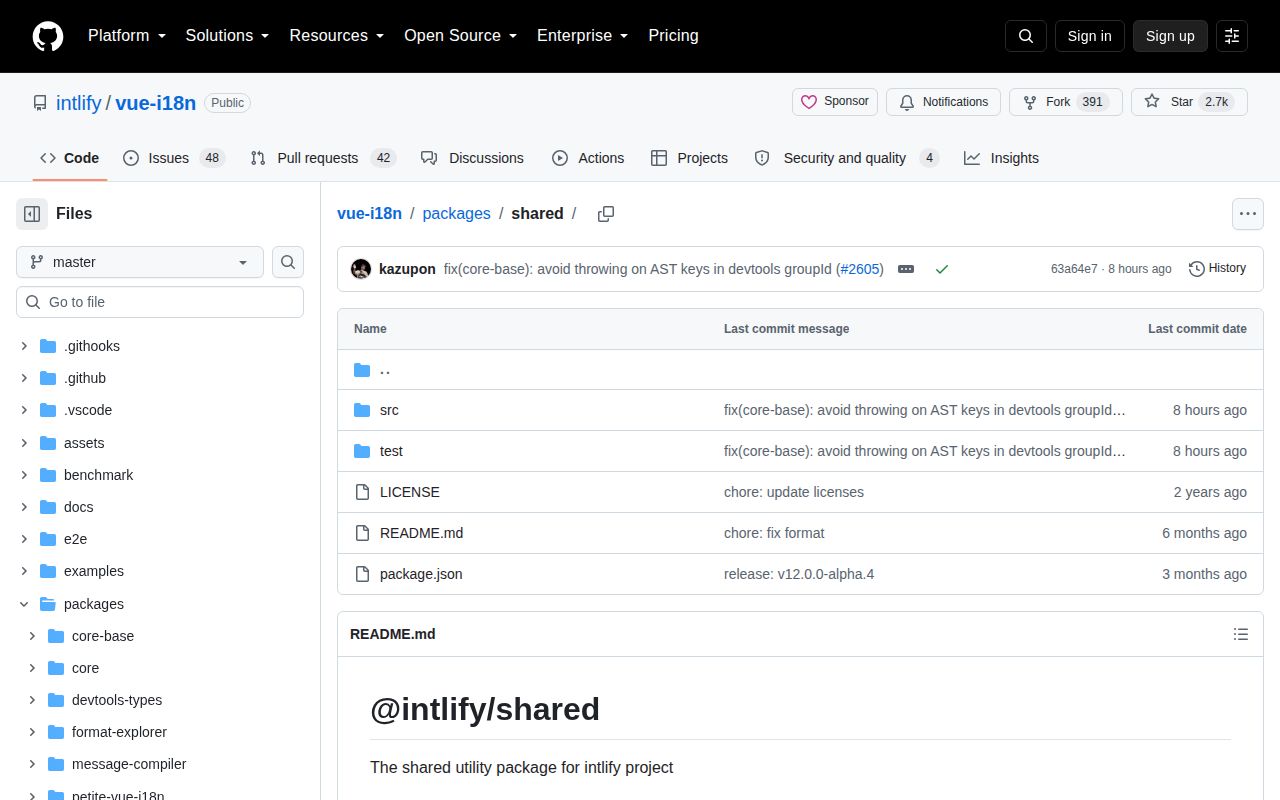Open the intlify owner link
This screenshot has width=1280, height=800.
[x=78, y=103]
